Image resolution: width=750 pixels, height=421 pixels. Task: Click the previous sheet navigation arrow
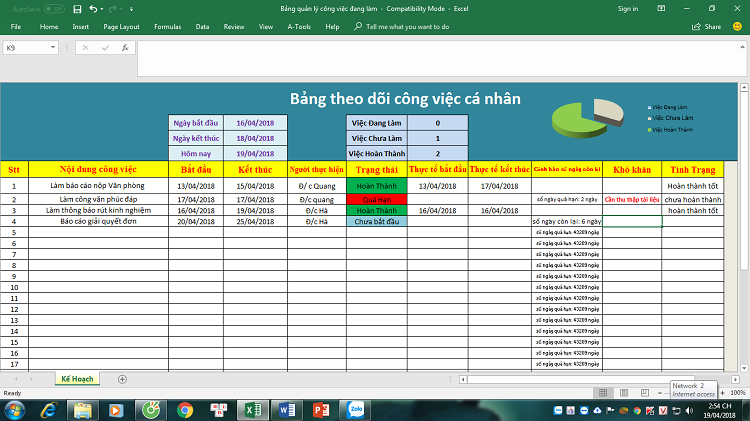click(16, 379)
